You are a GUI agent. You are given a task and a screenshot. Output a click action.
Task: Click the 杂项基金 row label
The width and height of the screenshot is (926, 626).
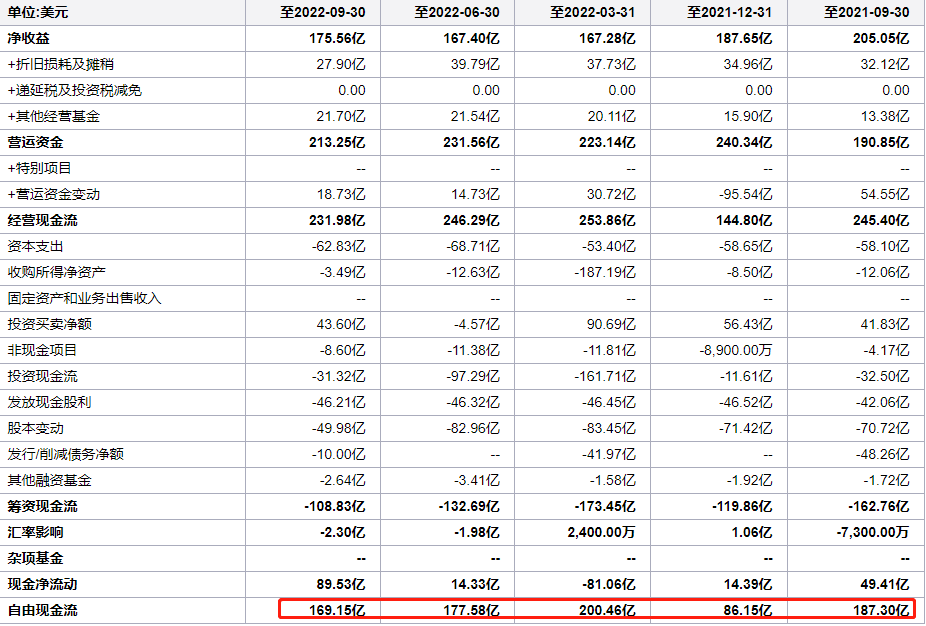point(35,558)
